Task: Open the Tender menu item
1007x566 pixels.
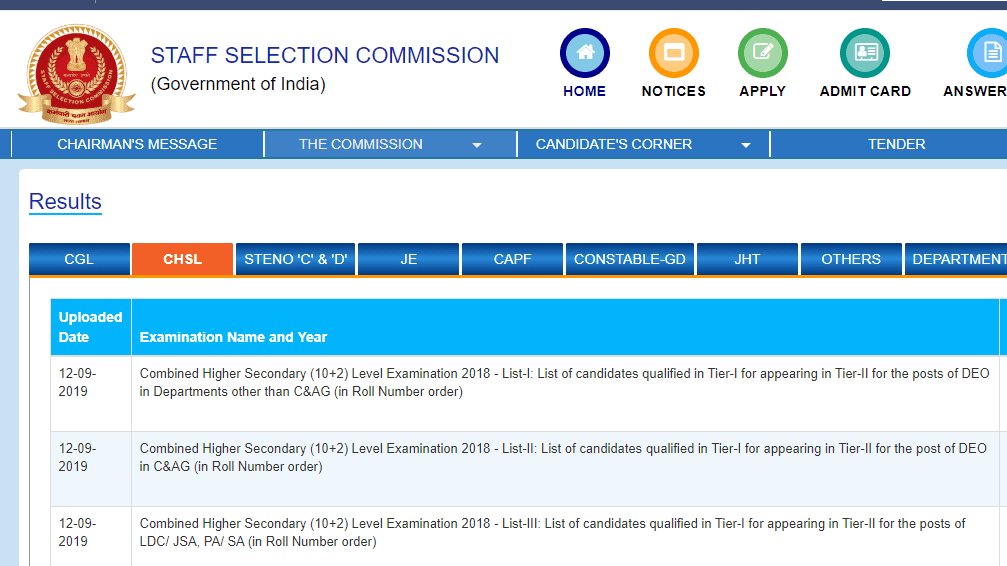Action: (896, 144)
